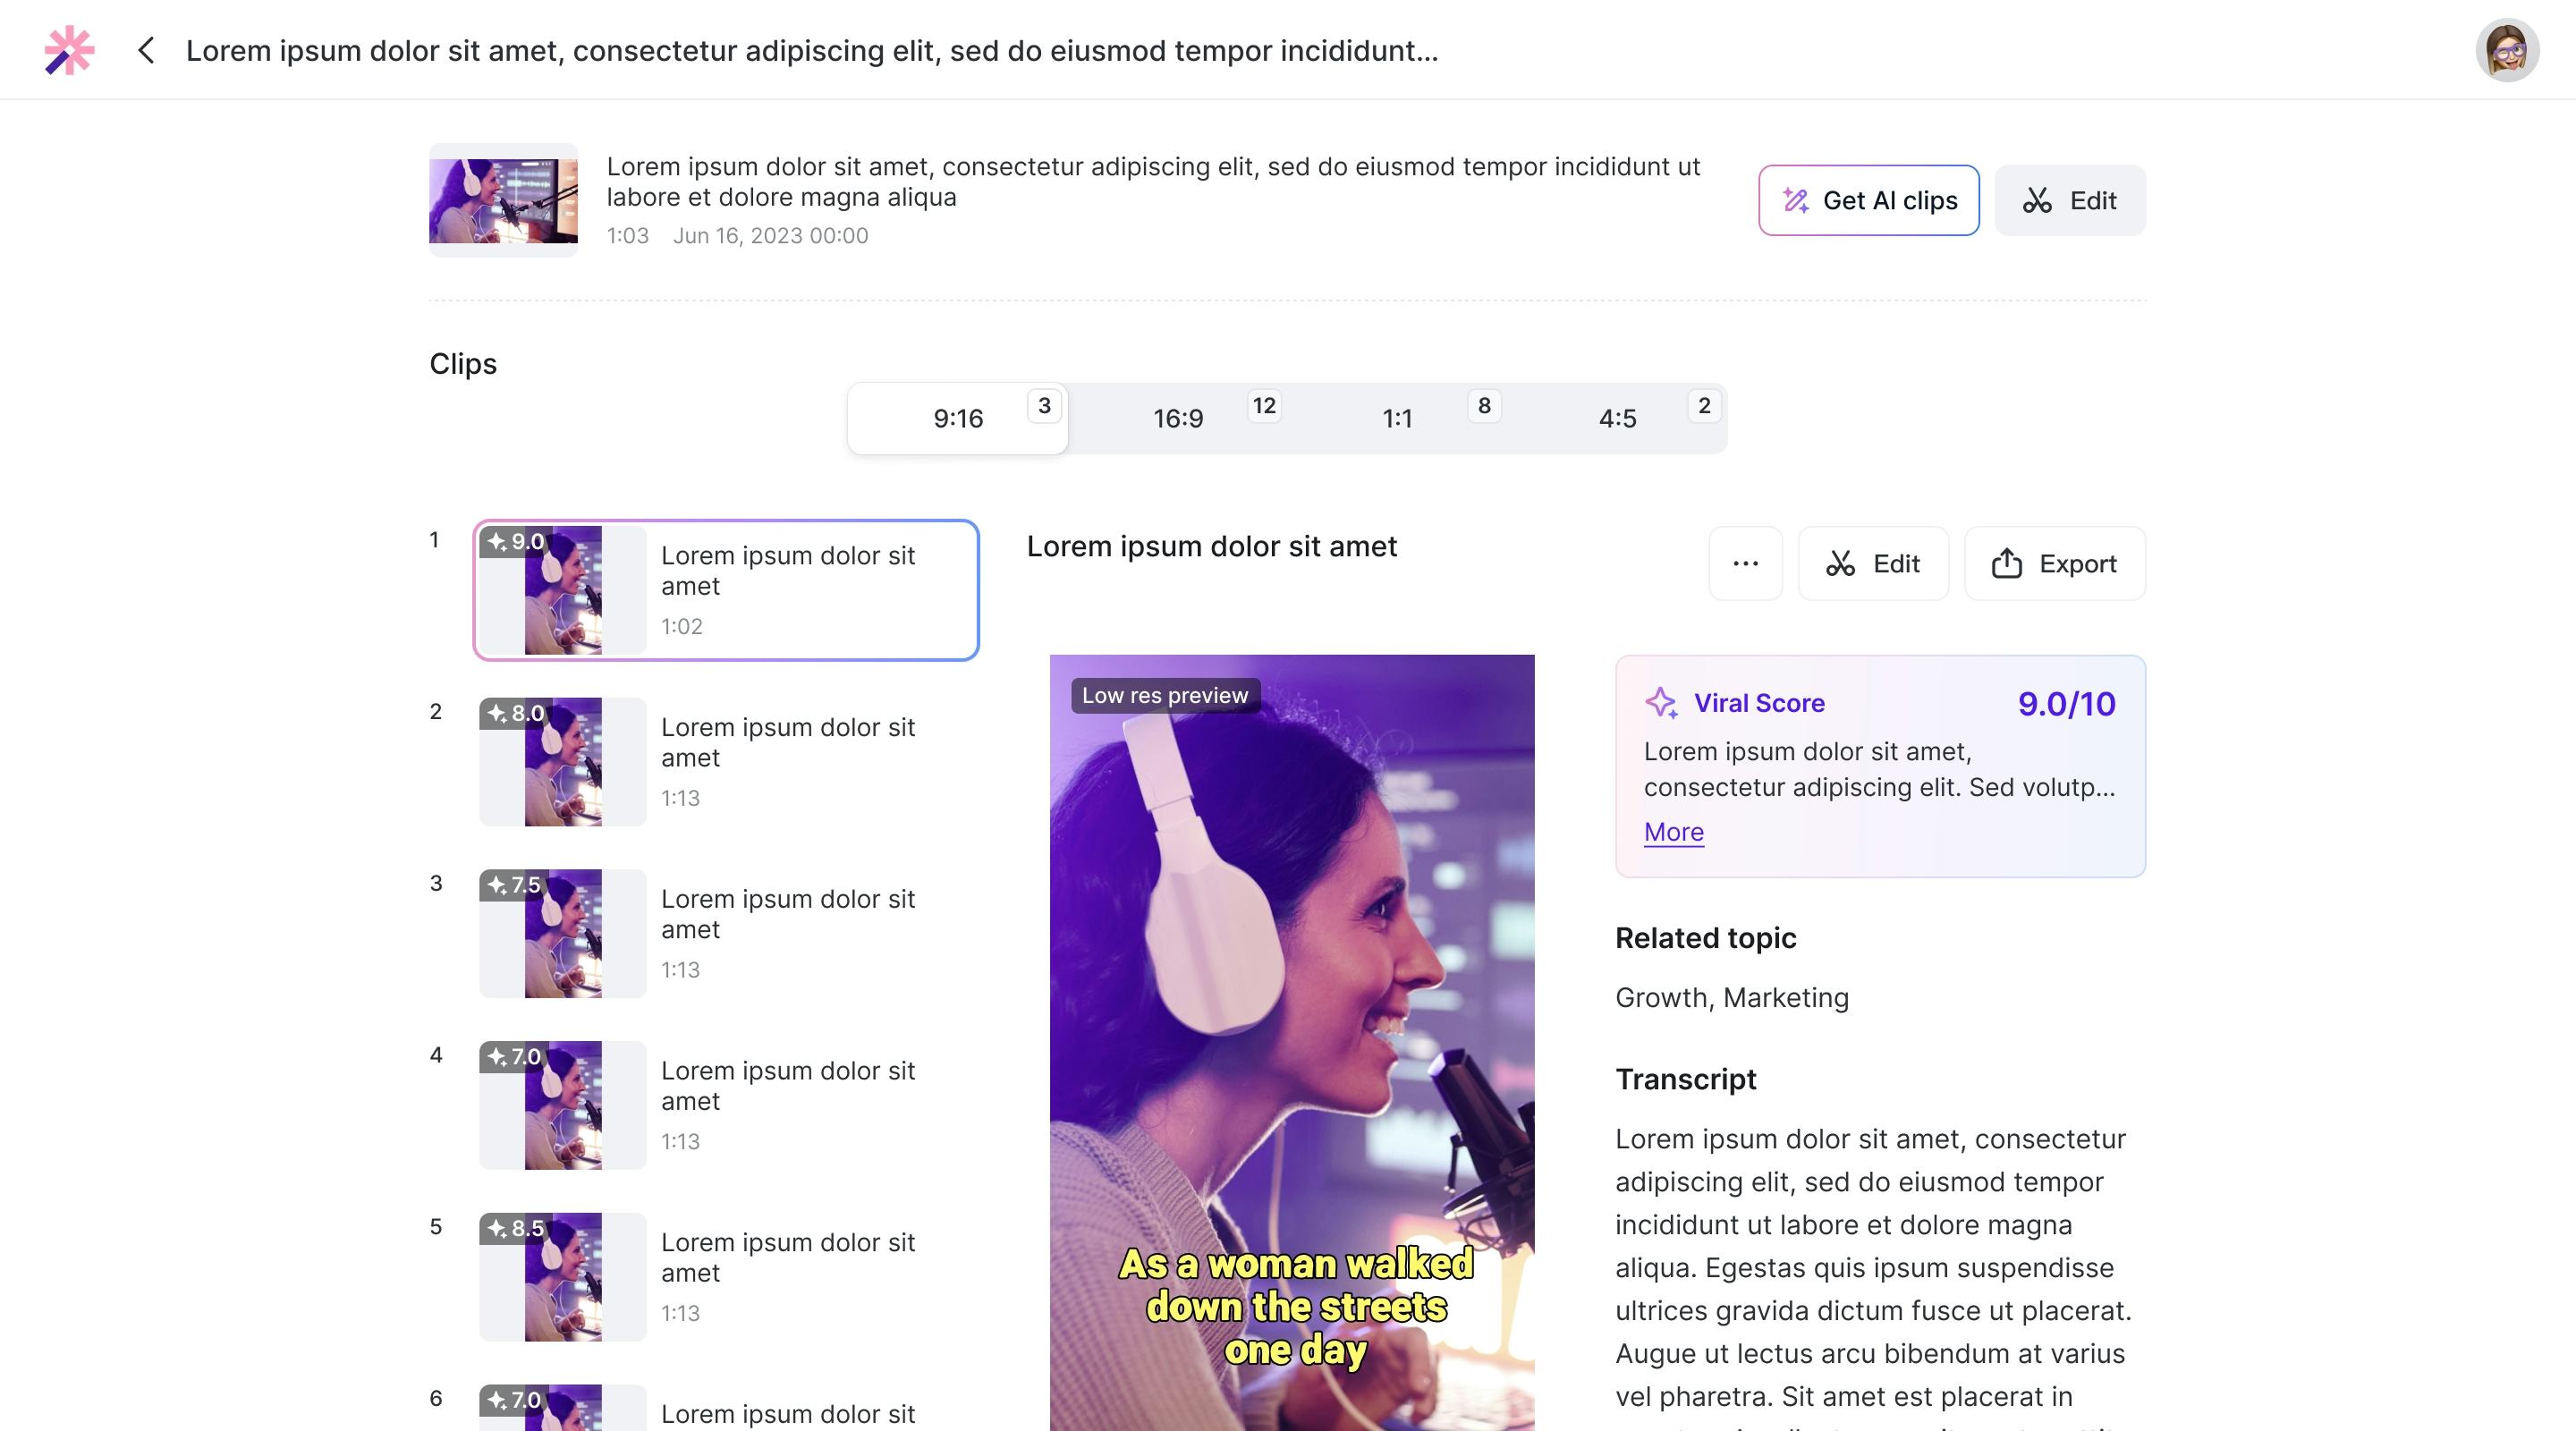
Task: Switch to the 16:9 aspect ratio tab
Action: point(1178,418)
